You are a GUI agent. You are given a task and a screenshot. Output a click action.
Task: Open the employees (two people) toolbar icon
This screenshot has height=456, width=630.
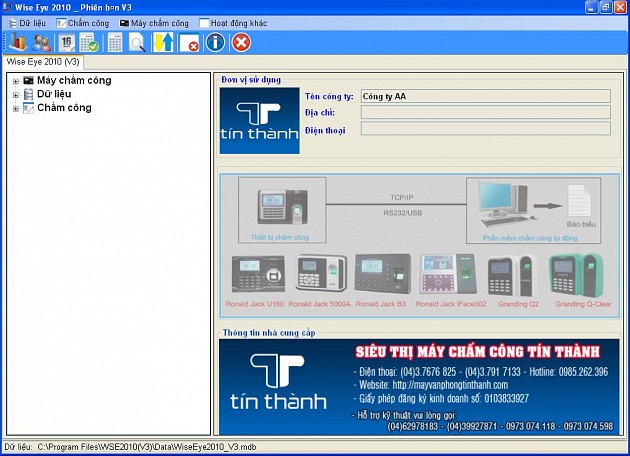[x=41, y=43]
